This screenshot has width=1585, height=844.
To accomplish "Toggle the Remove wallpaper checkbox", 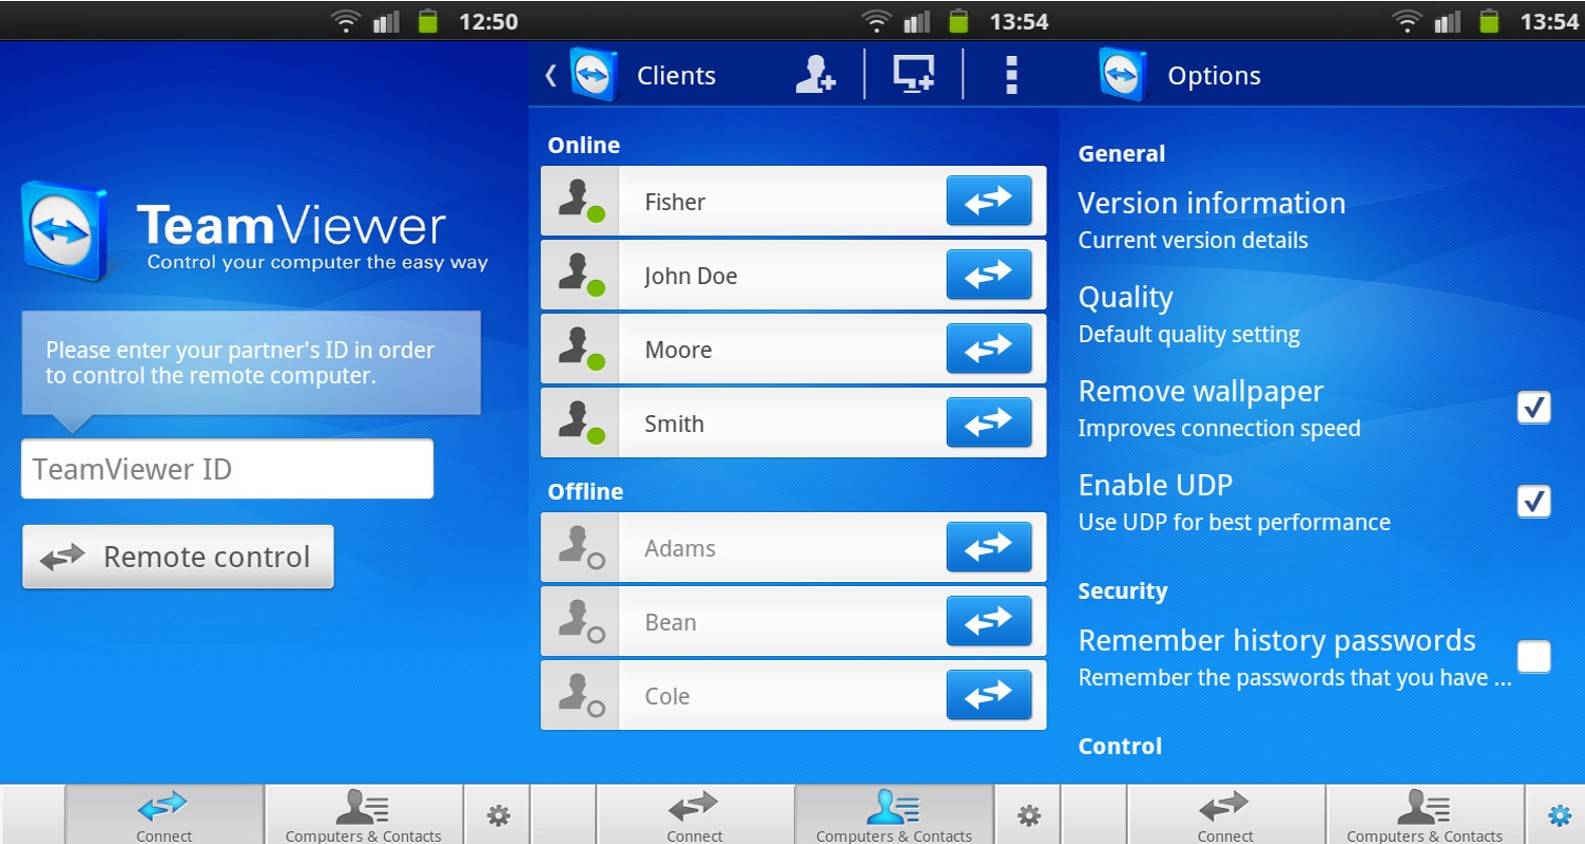I will pos(1533,407).
